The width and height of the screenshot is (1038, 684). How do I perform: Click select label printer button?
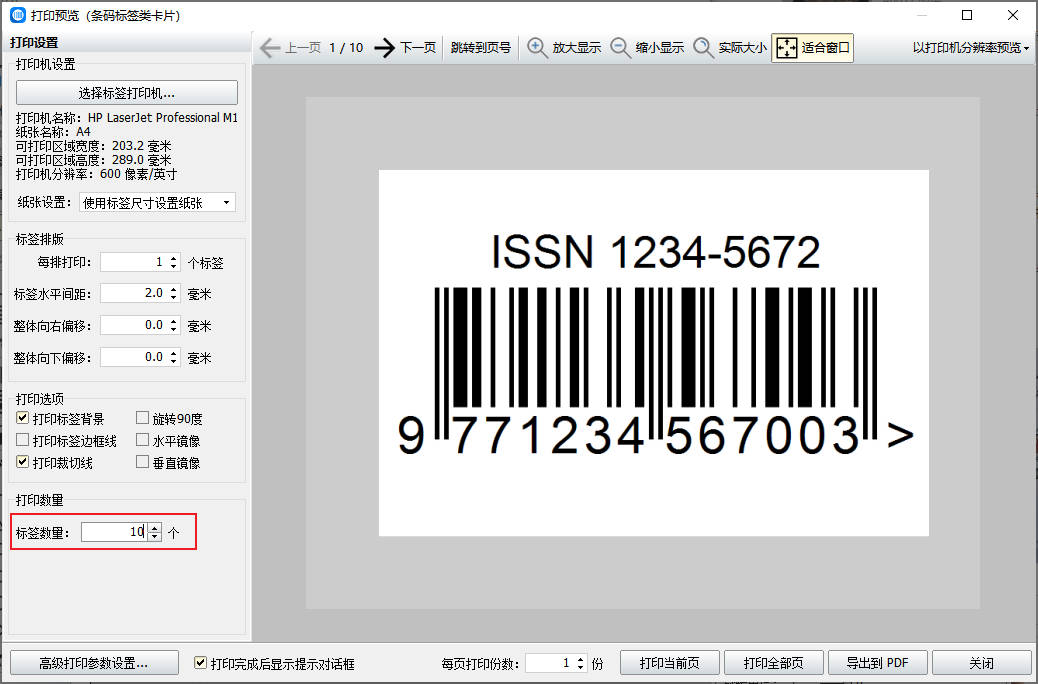126,93
